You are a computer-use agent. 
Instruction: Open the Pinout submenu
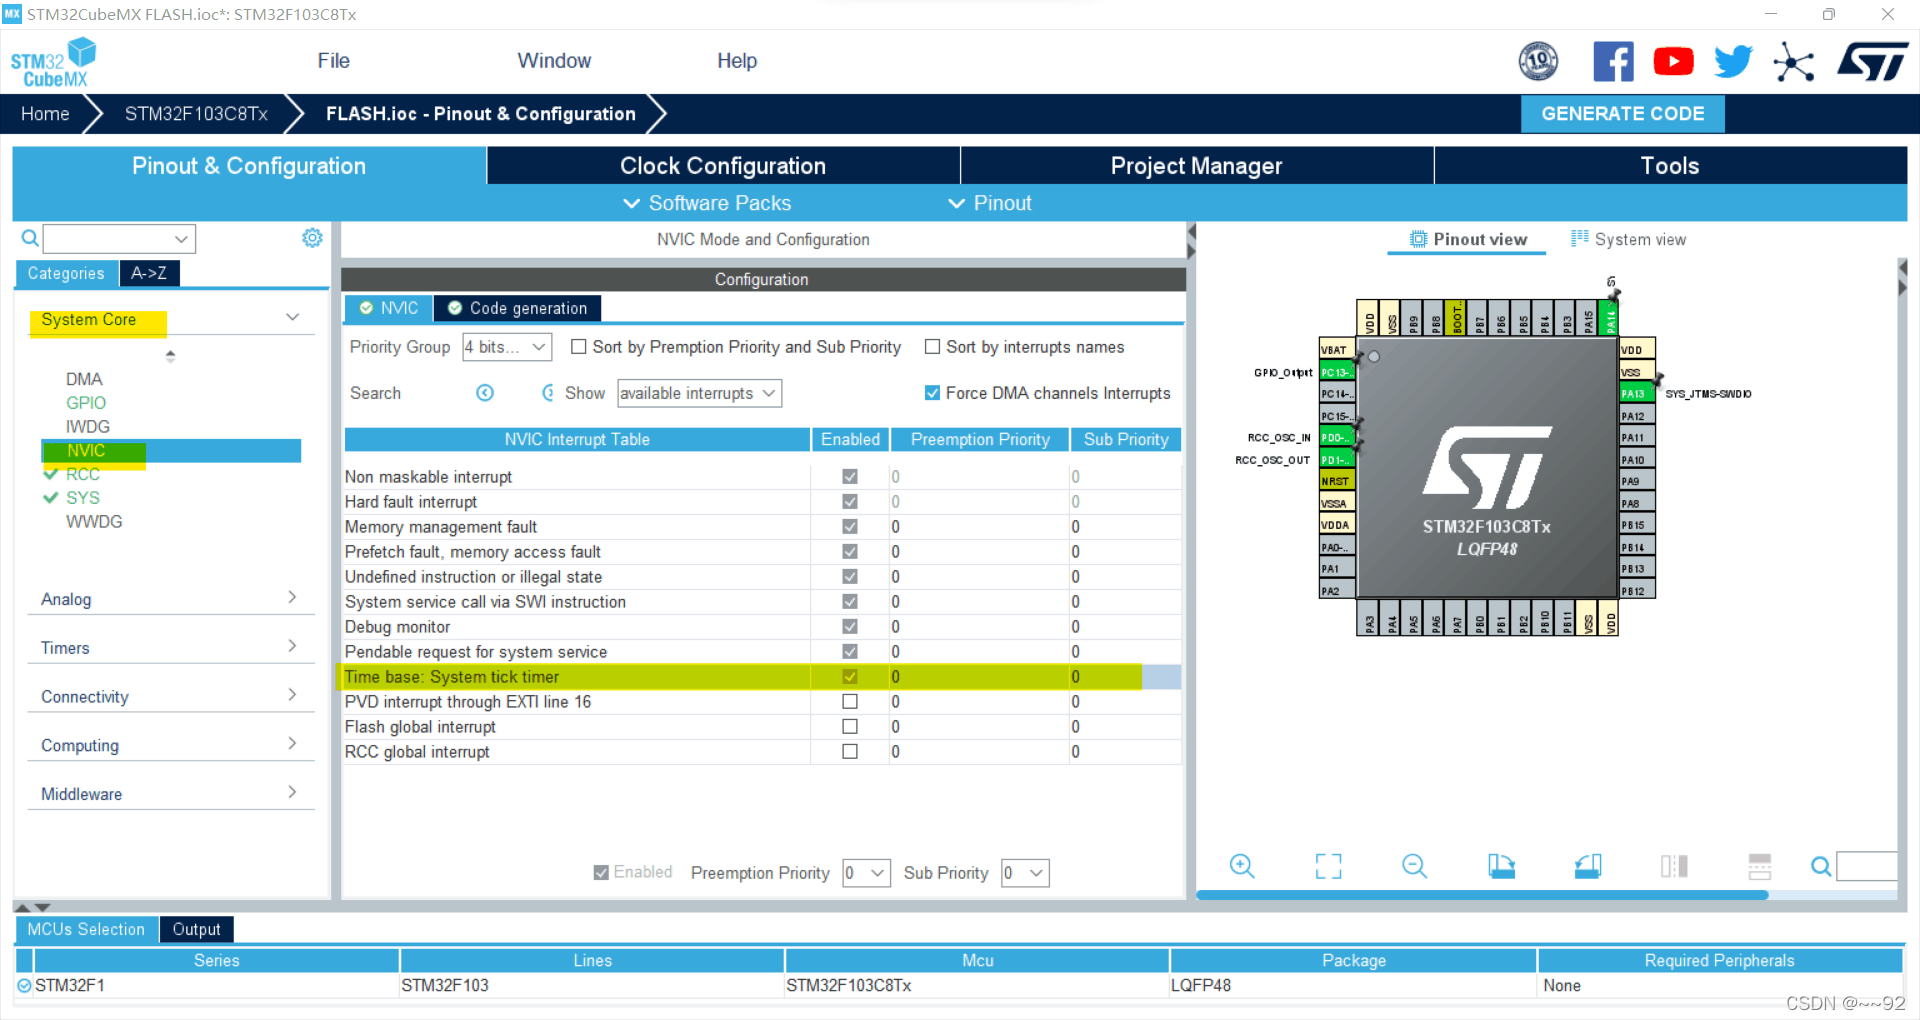click(990, 203)
